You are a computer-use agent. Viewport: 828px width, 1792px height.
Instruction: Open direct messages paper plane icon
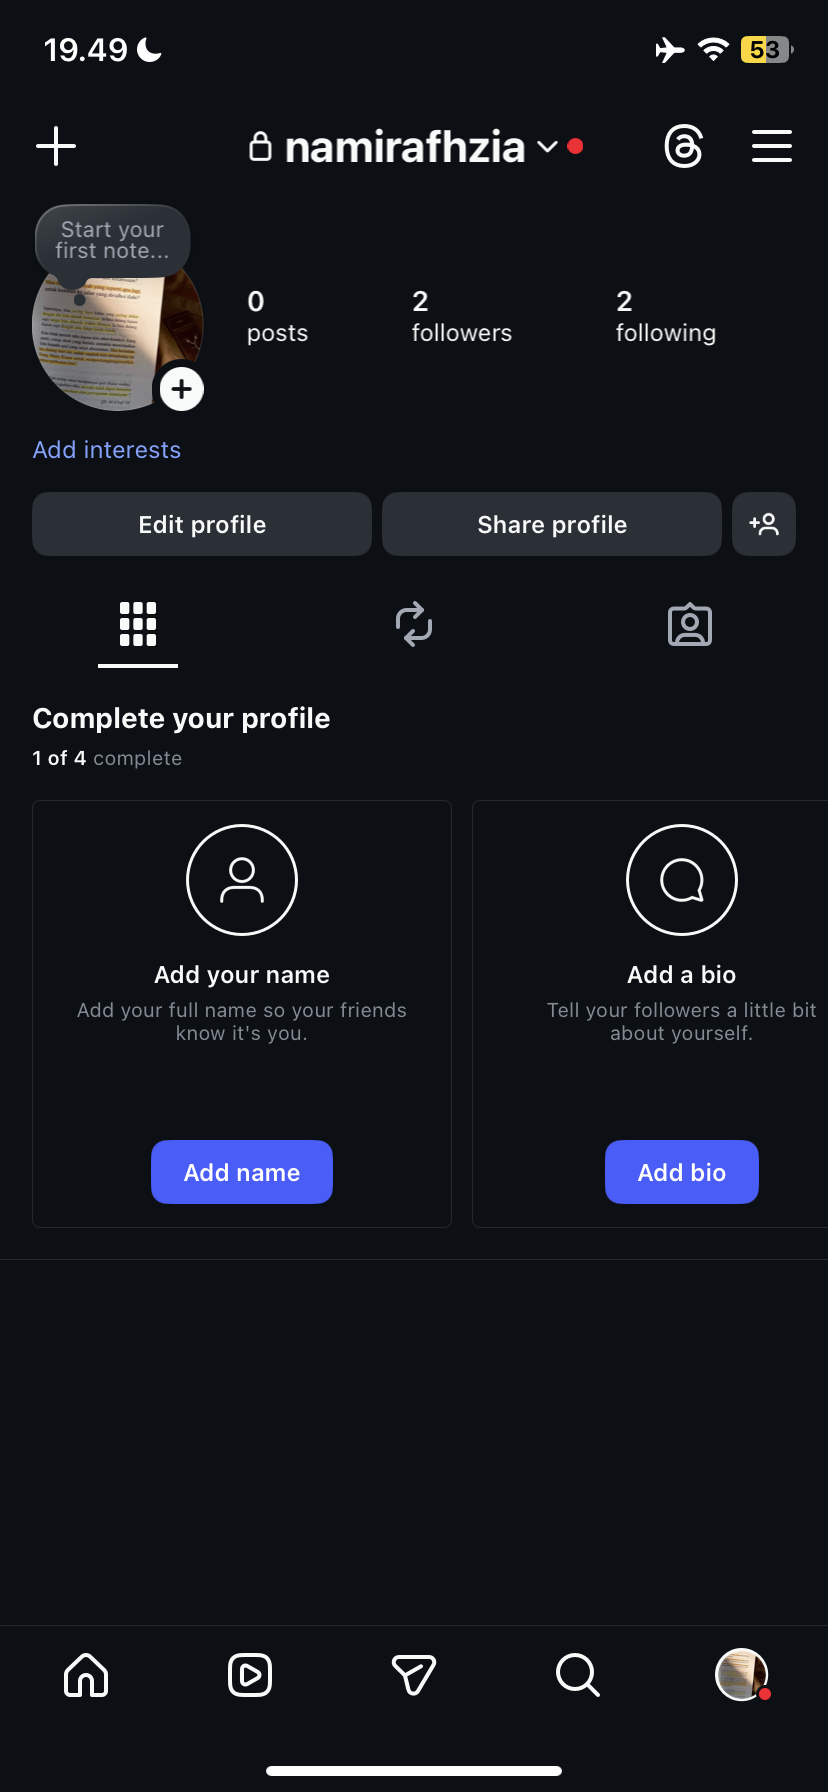(x=414, y=1675)
